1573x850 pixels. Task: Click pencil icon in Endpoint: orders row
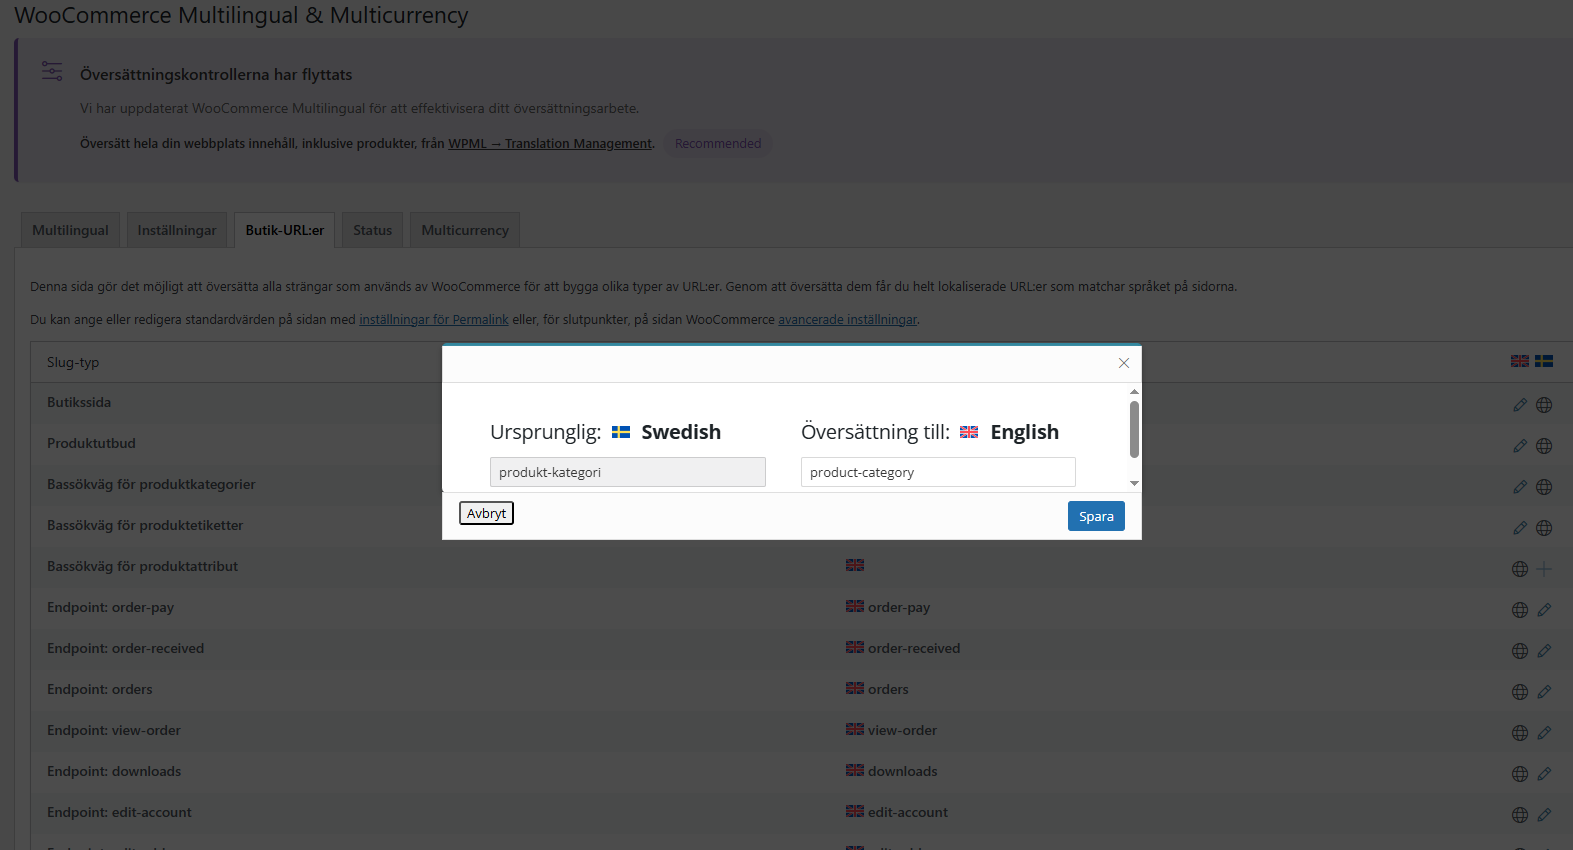[x=1544, y=692]
